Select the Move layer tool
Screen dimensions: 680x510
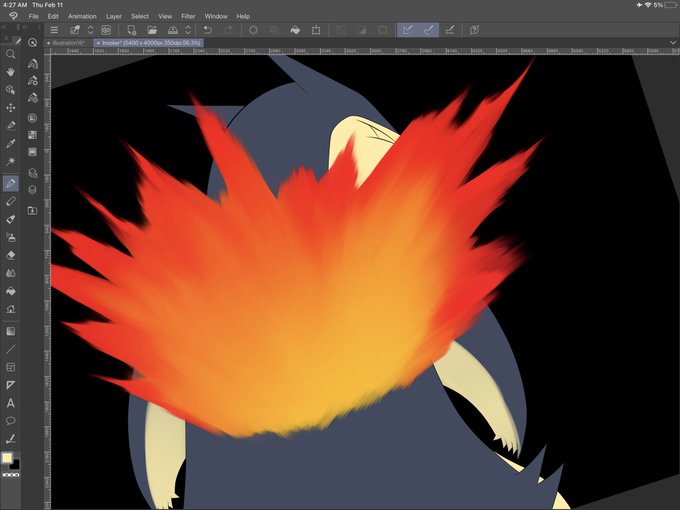(10, 108)
